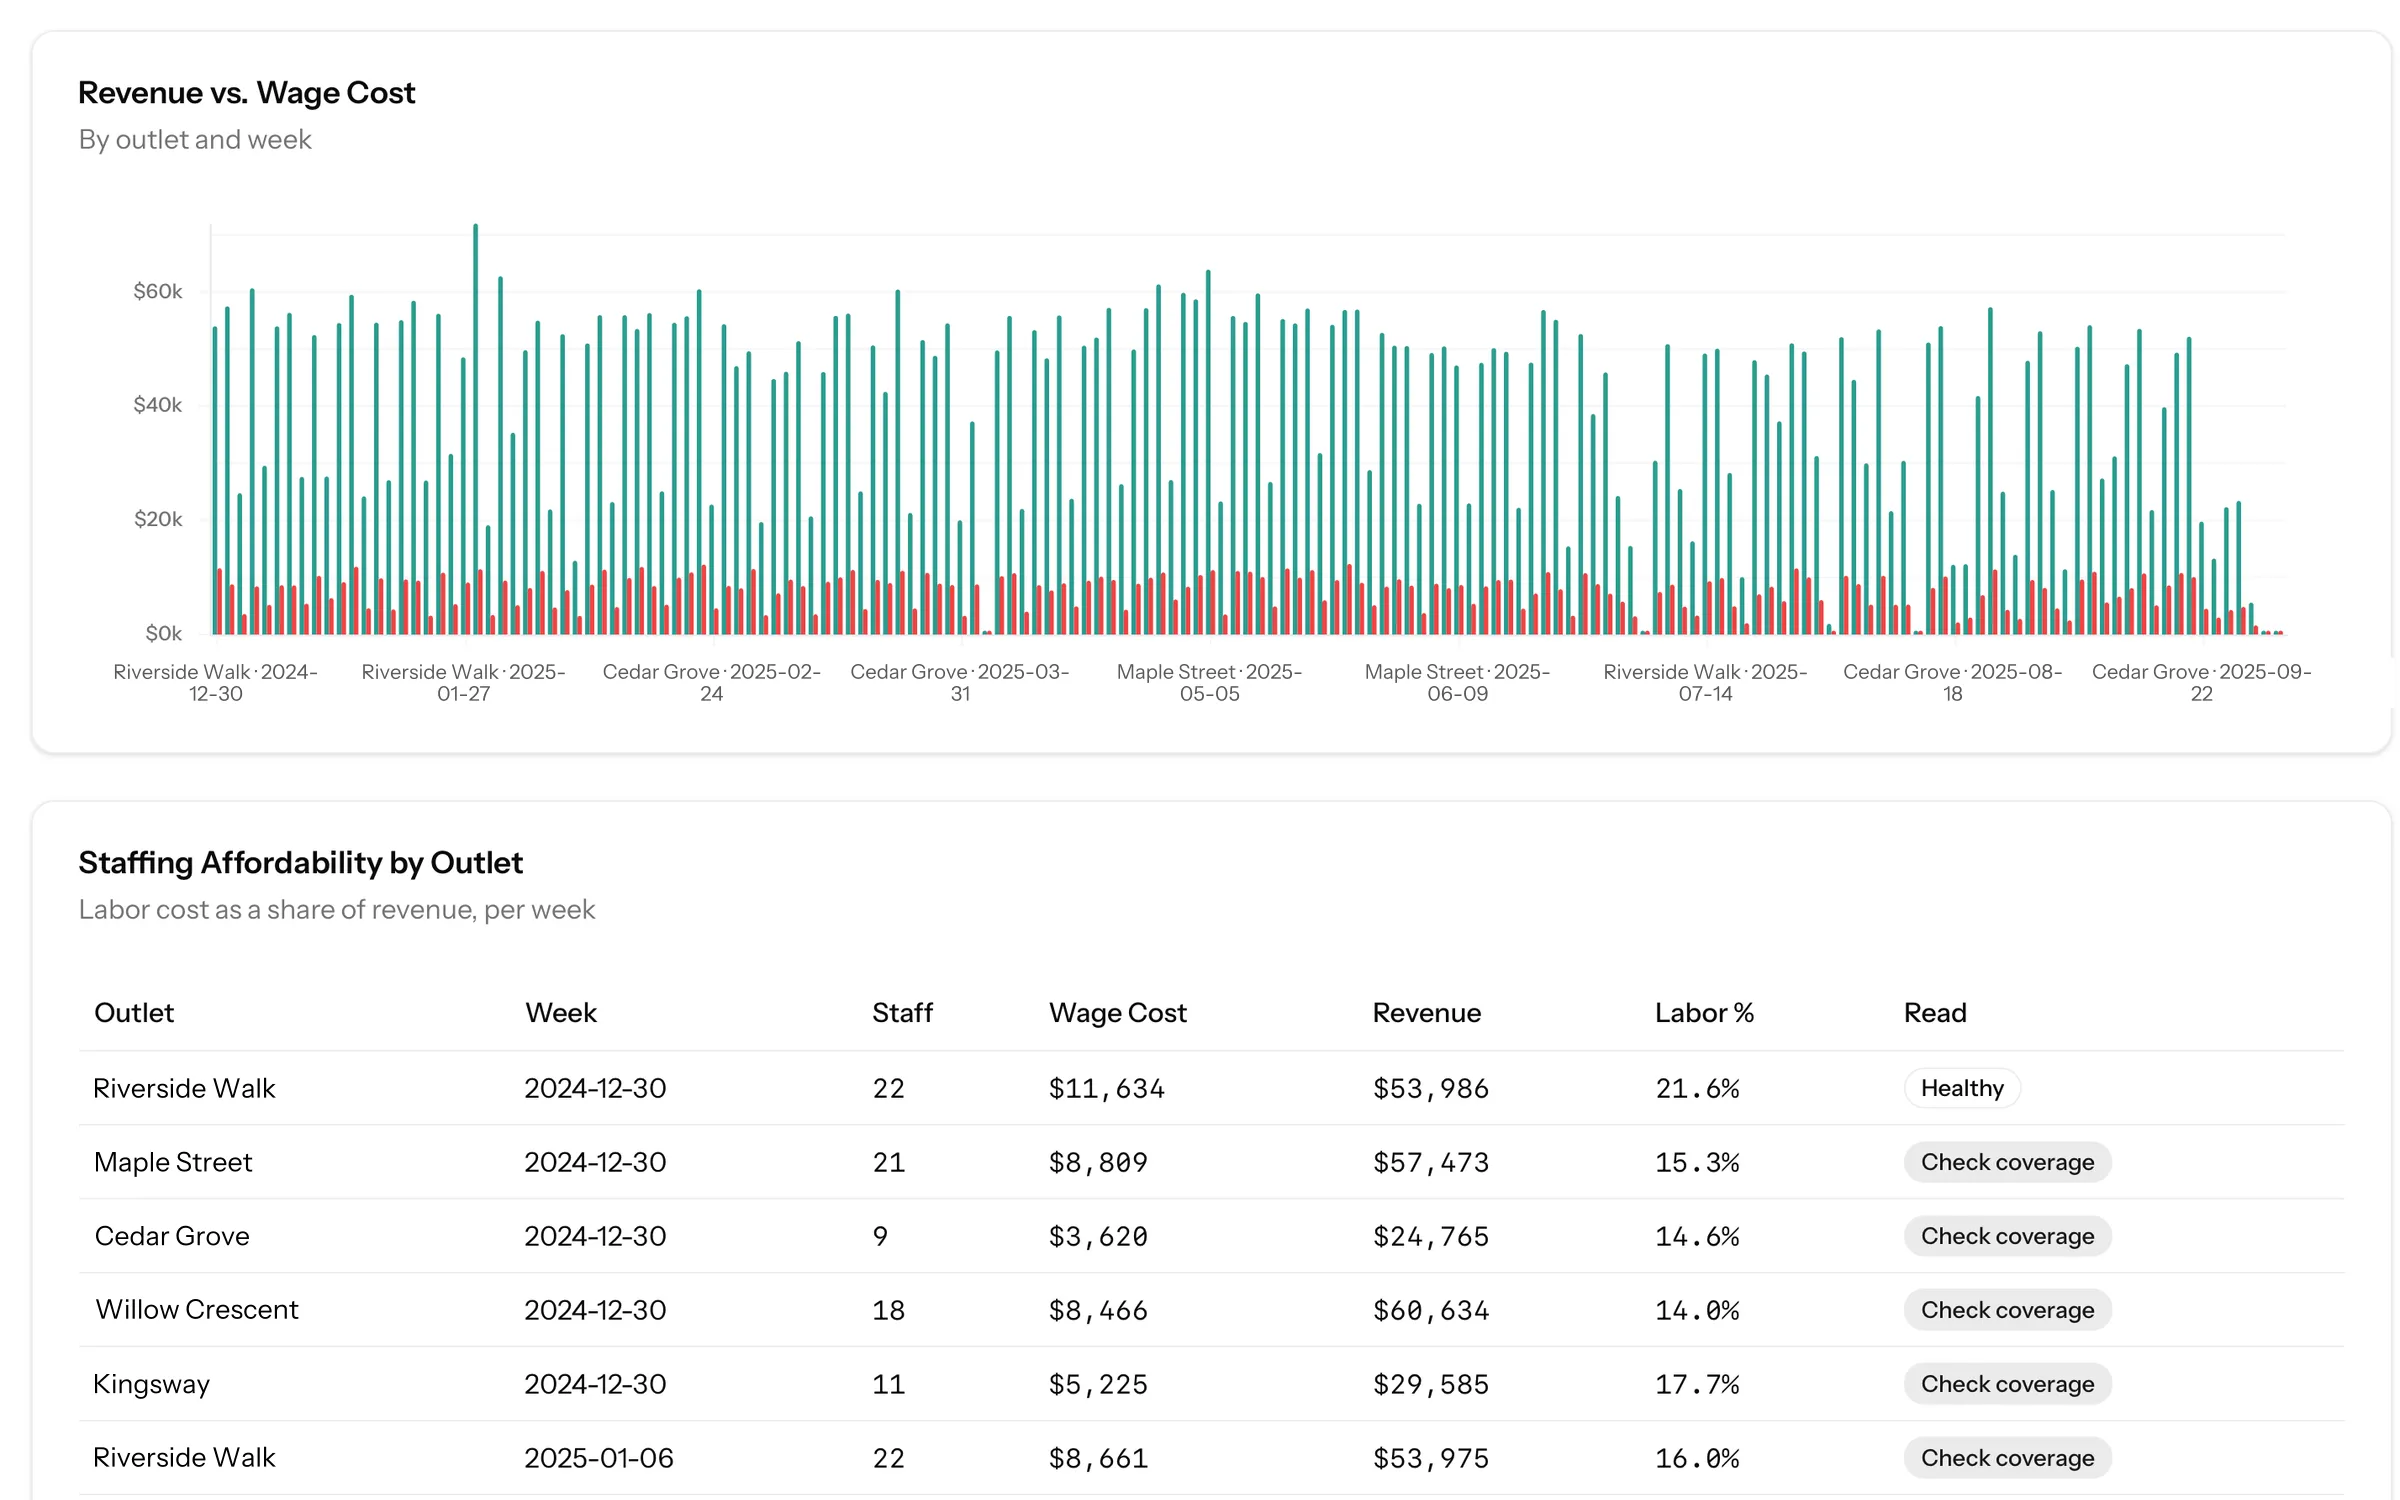Viewport: 2400px width, 1500px height.
Task: Click the tallest green revenue bar above $60k
Action: pos(476,429)
